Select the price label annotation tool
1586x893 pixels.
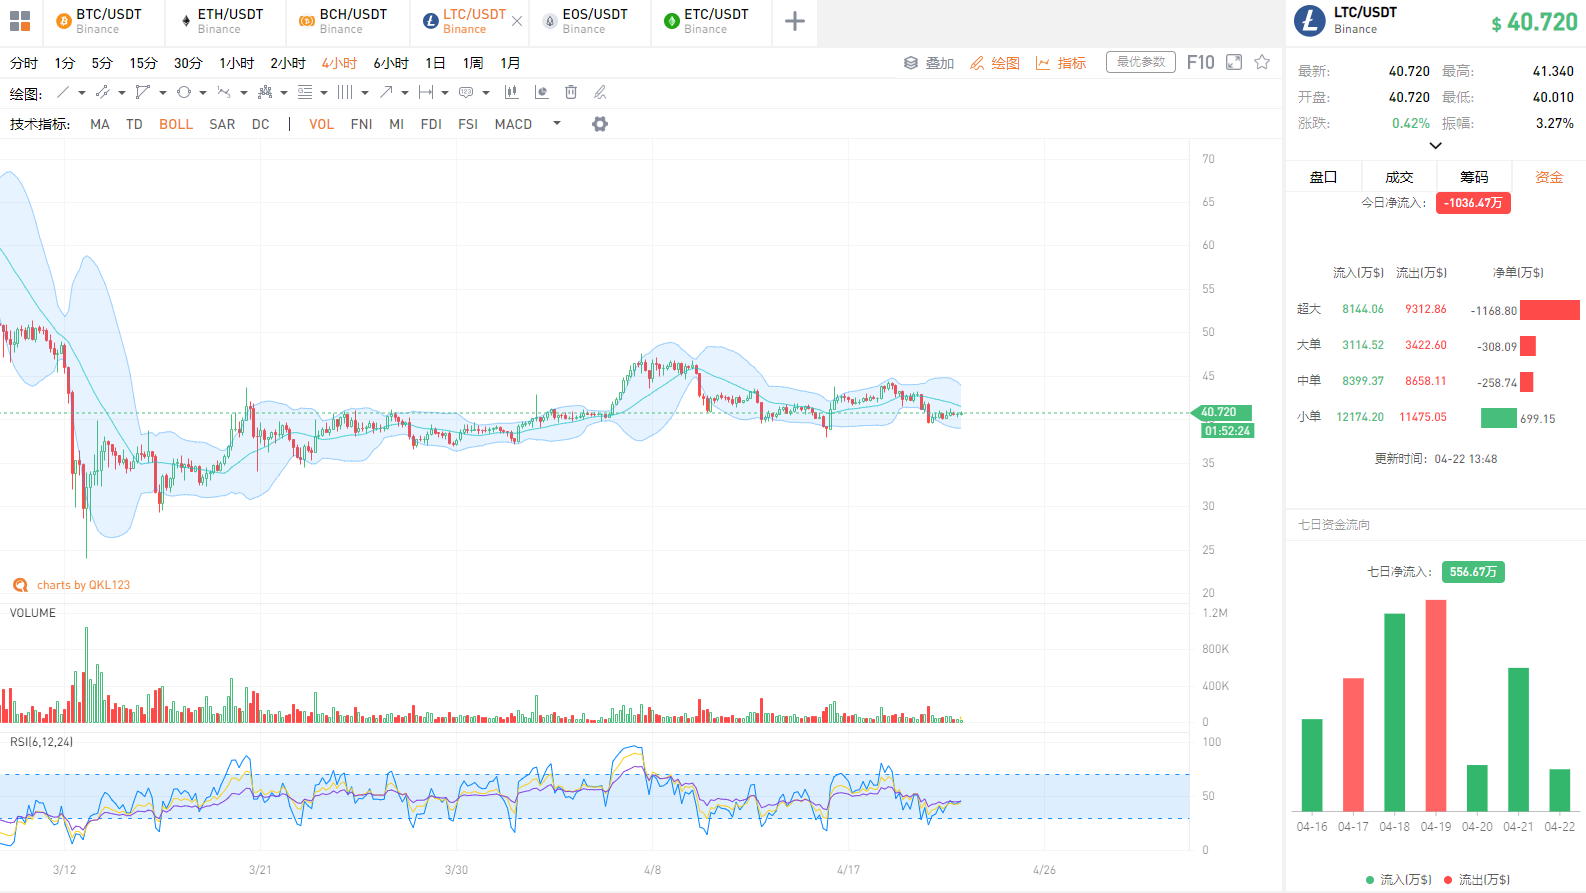click(x=466, y=92)
